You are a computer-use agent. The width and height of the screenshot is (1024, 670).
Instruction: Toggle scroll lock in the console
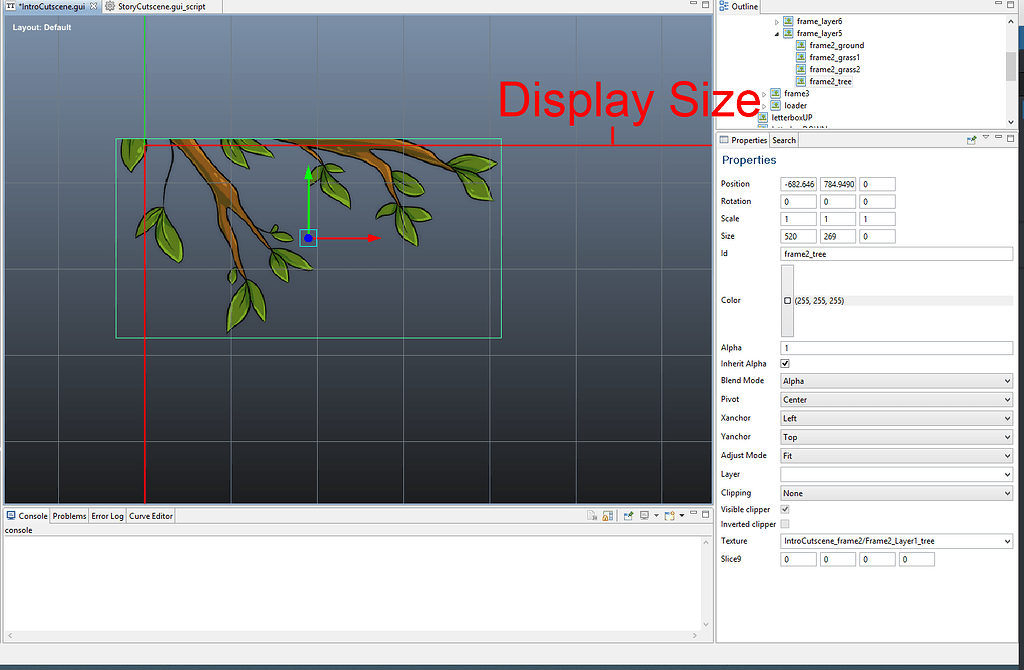(x=608, y=514)
